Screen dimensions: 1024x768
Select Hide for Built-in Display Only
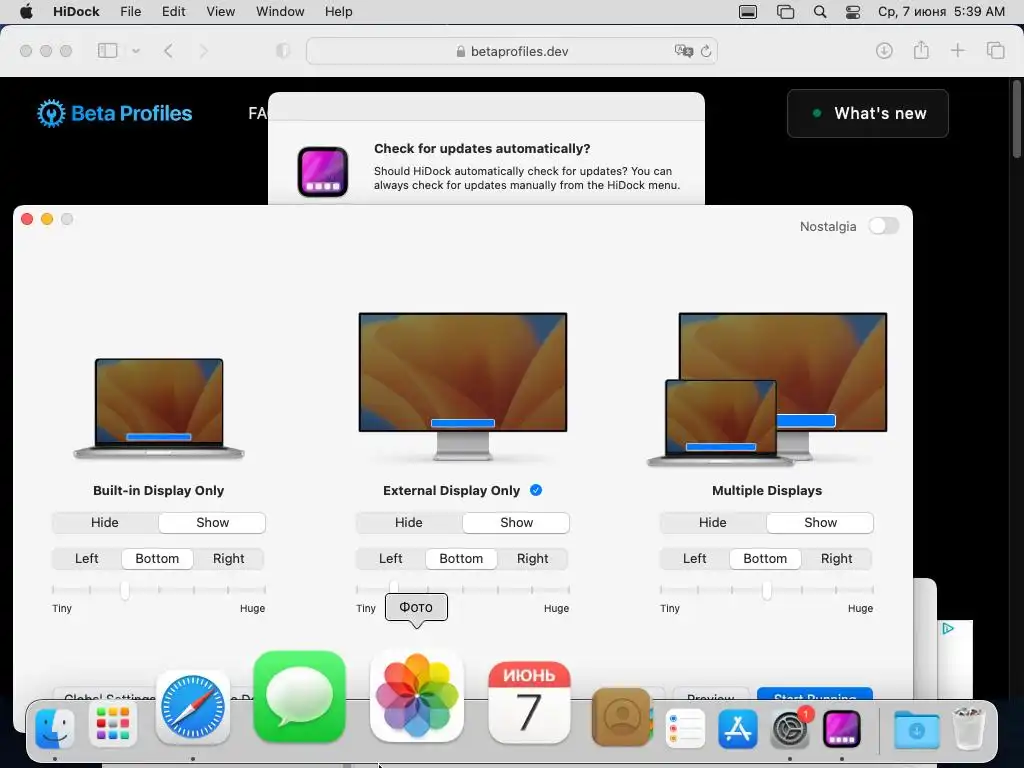104,522
